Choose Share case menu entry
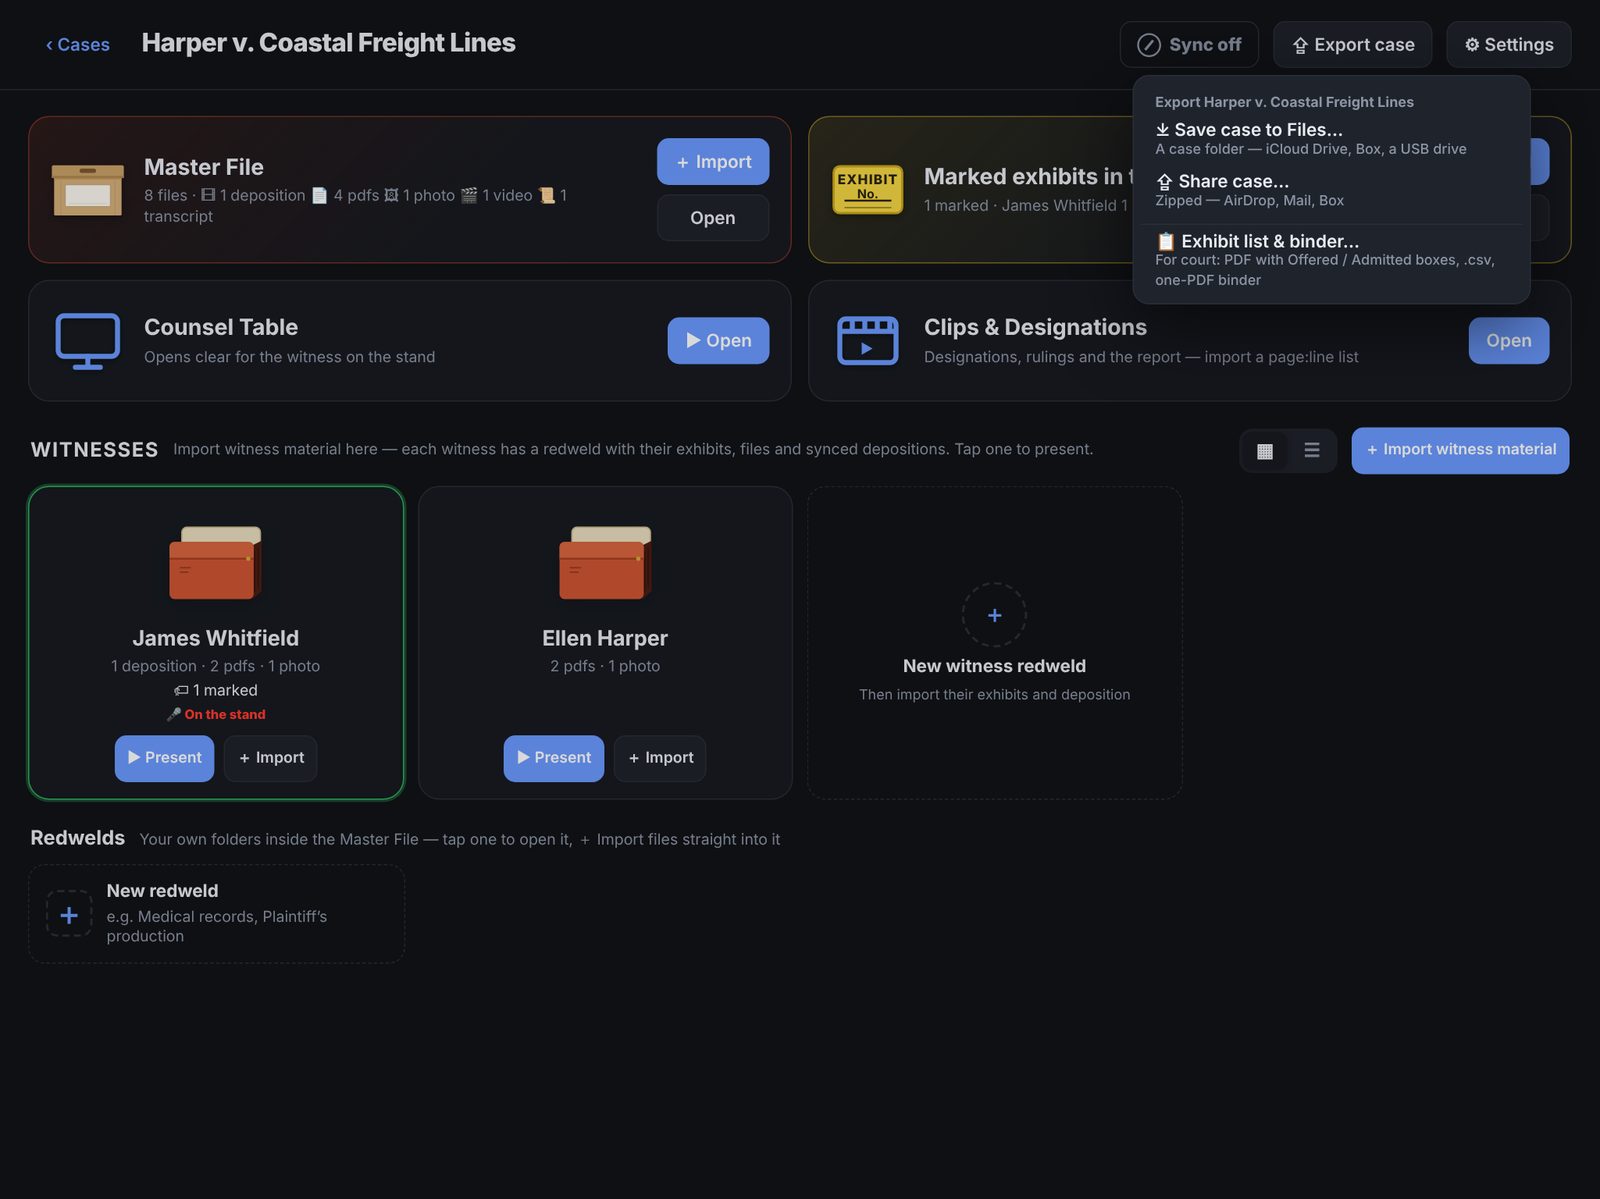This screenshot has width=1600, height=1199. [x=1331, y=190]
